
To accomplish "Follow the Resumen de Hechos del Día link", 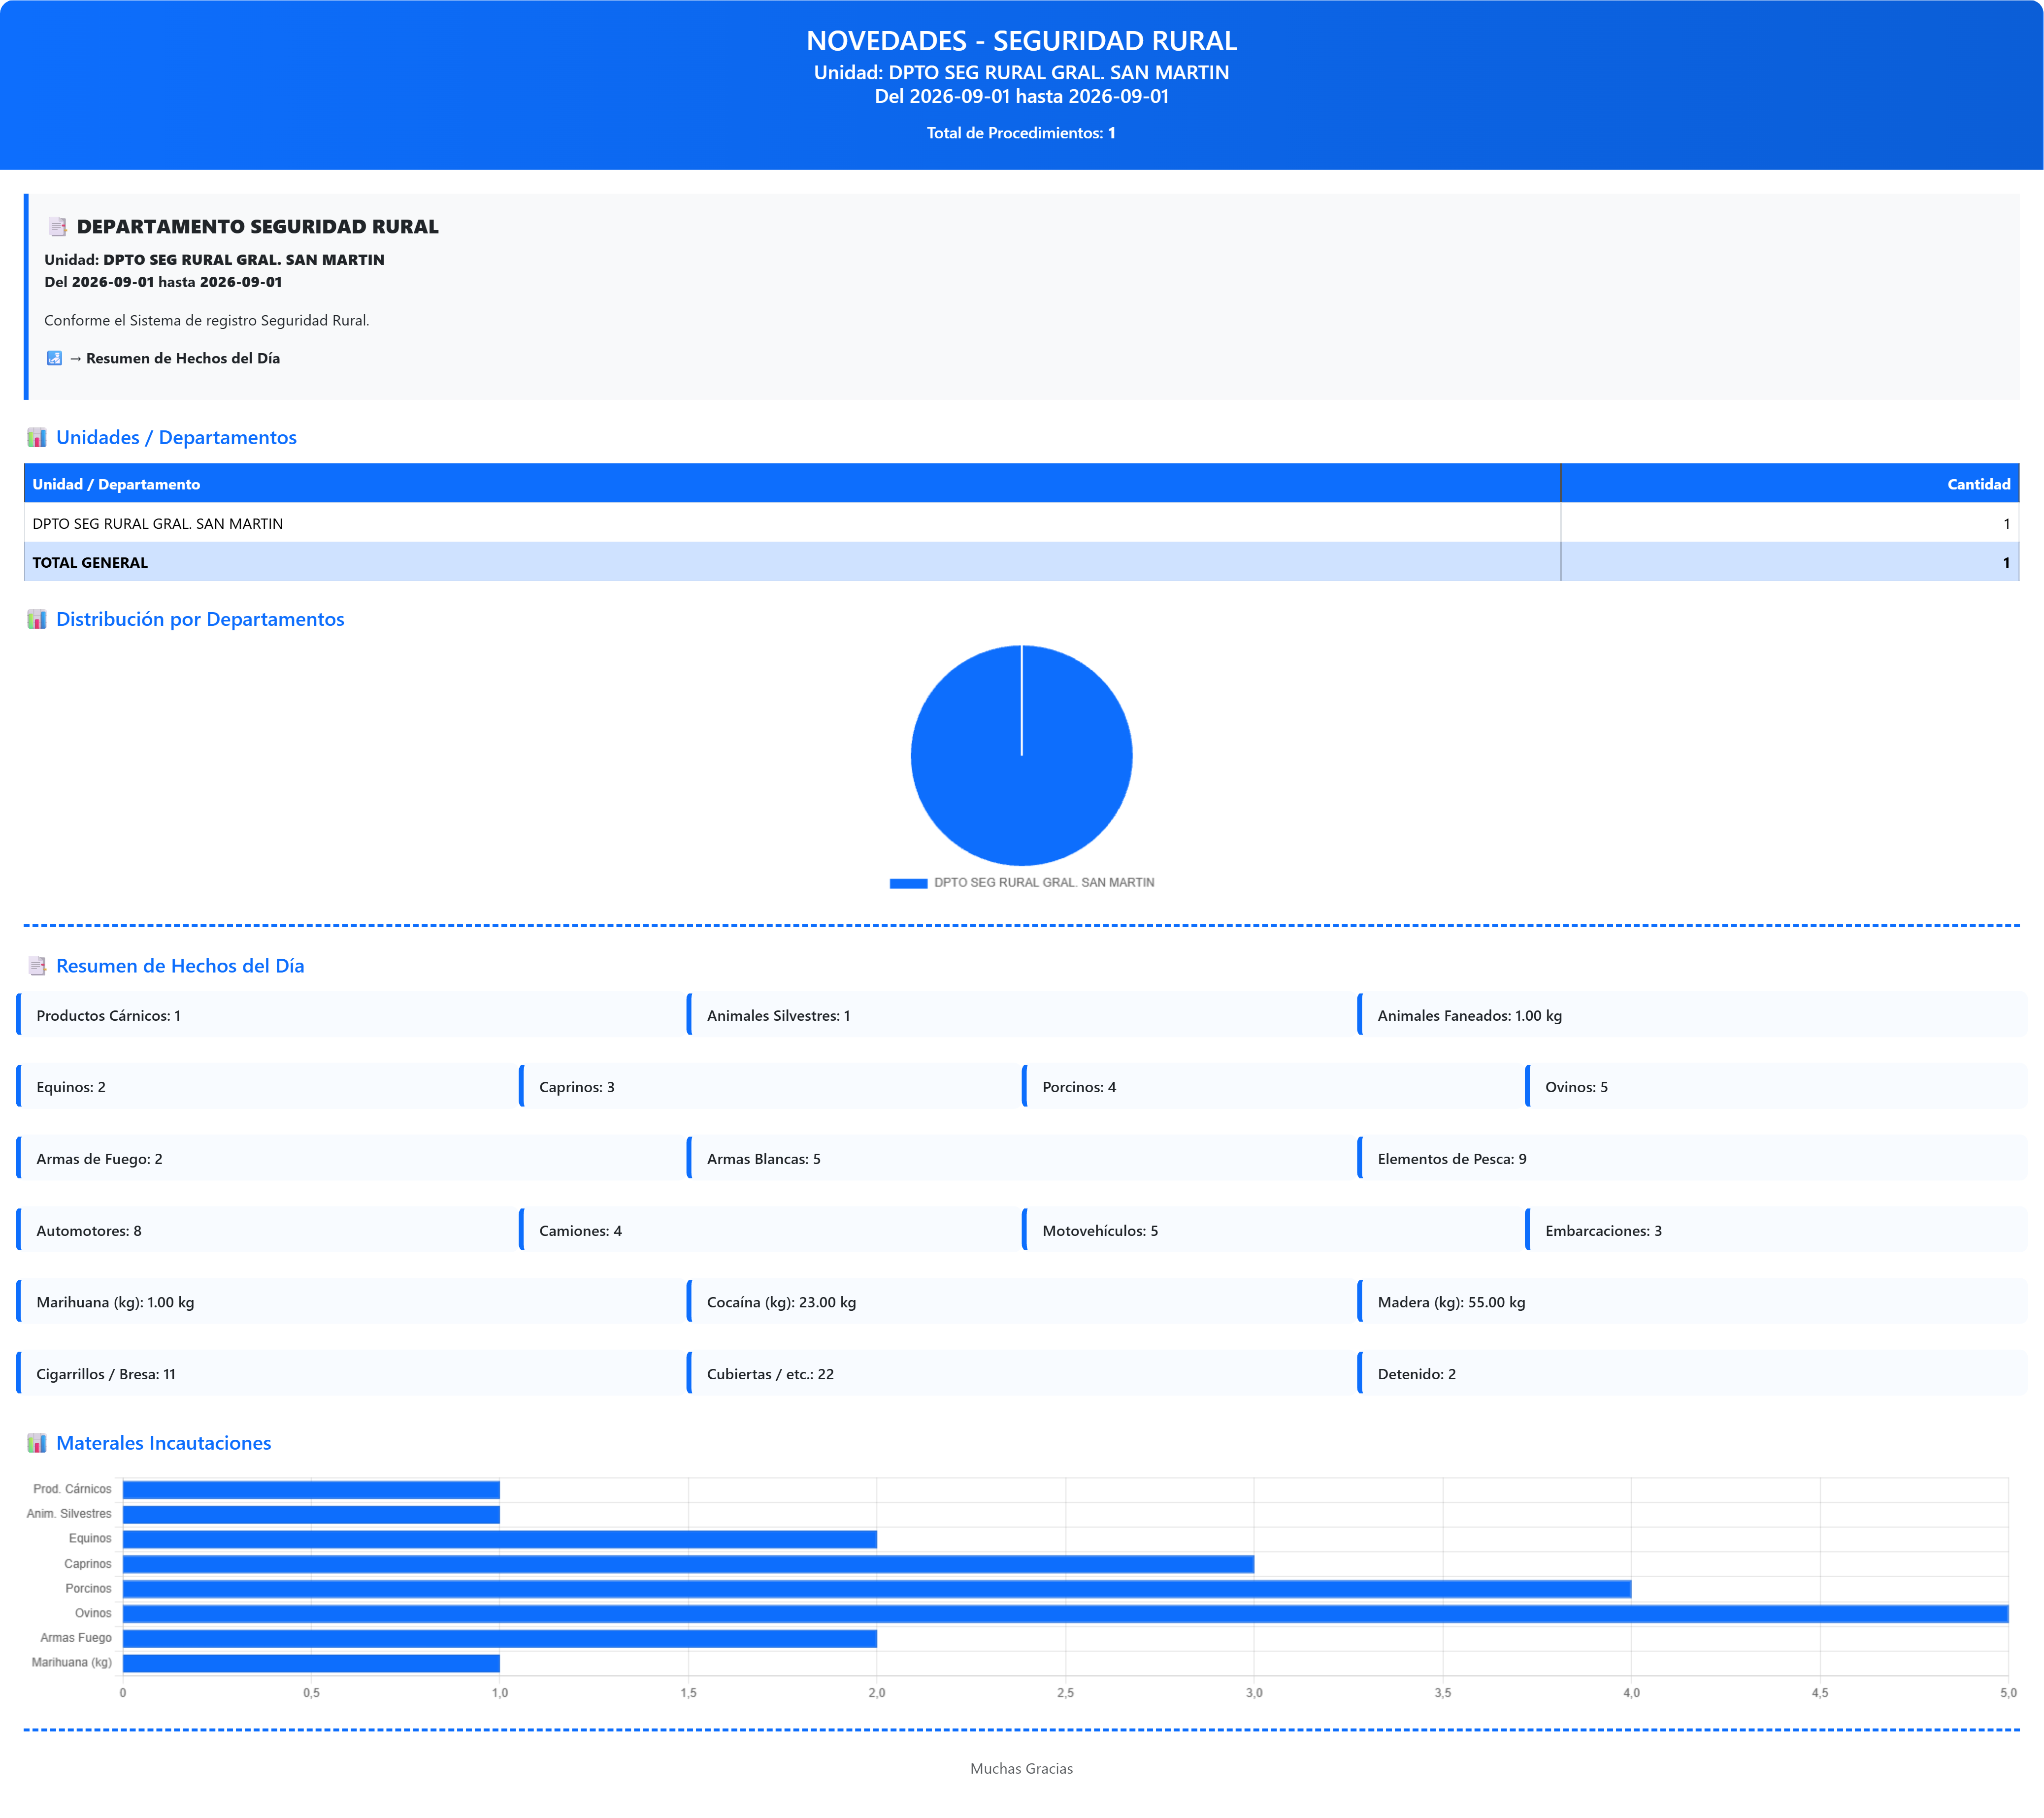I will coord(183,358).
